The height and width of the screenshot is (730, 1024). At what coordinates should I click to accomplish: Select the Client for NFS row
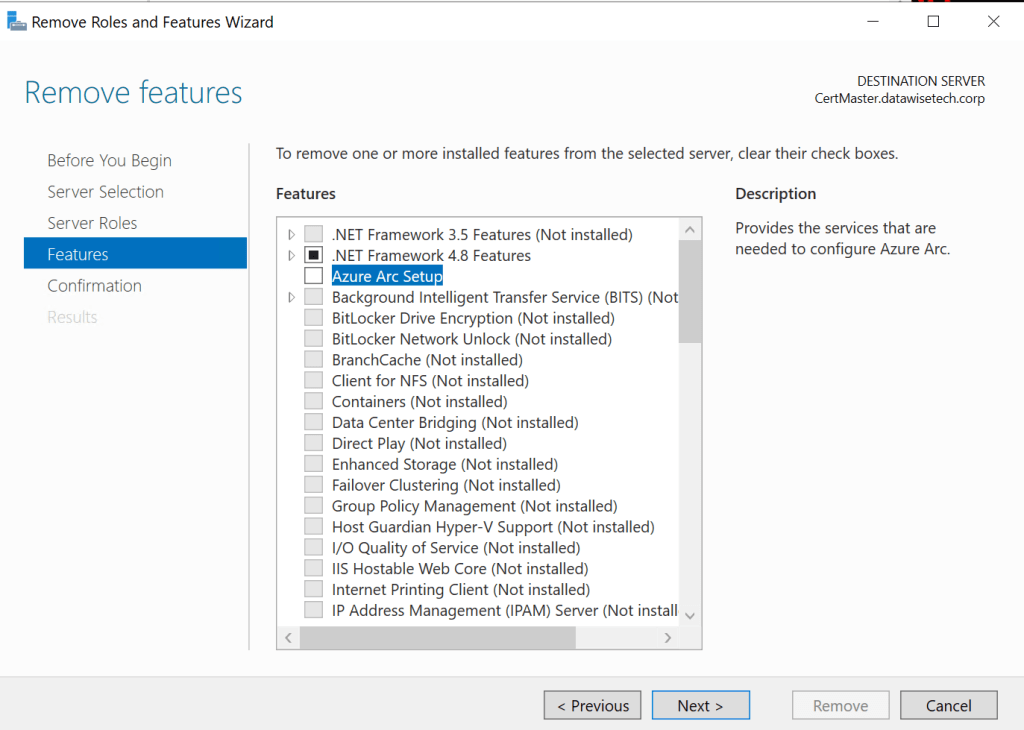(x=430, y=381)
